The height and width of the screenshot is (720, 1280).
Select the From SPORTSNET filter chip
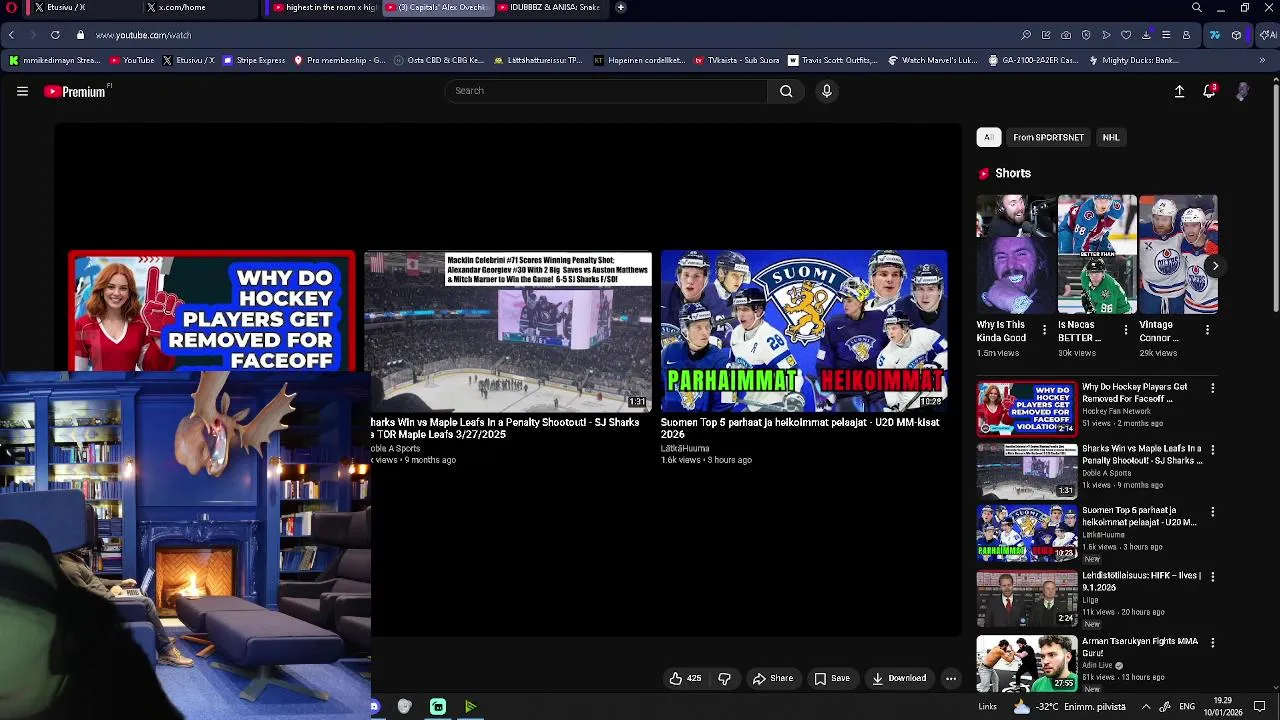point(1048,137)
